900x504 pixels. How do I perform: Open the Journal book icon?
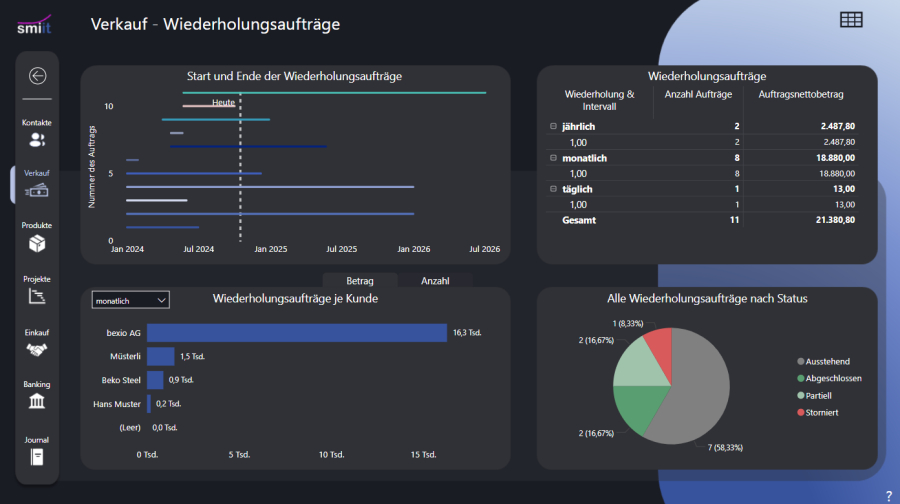[37, 457]
